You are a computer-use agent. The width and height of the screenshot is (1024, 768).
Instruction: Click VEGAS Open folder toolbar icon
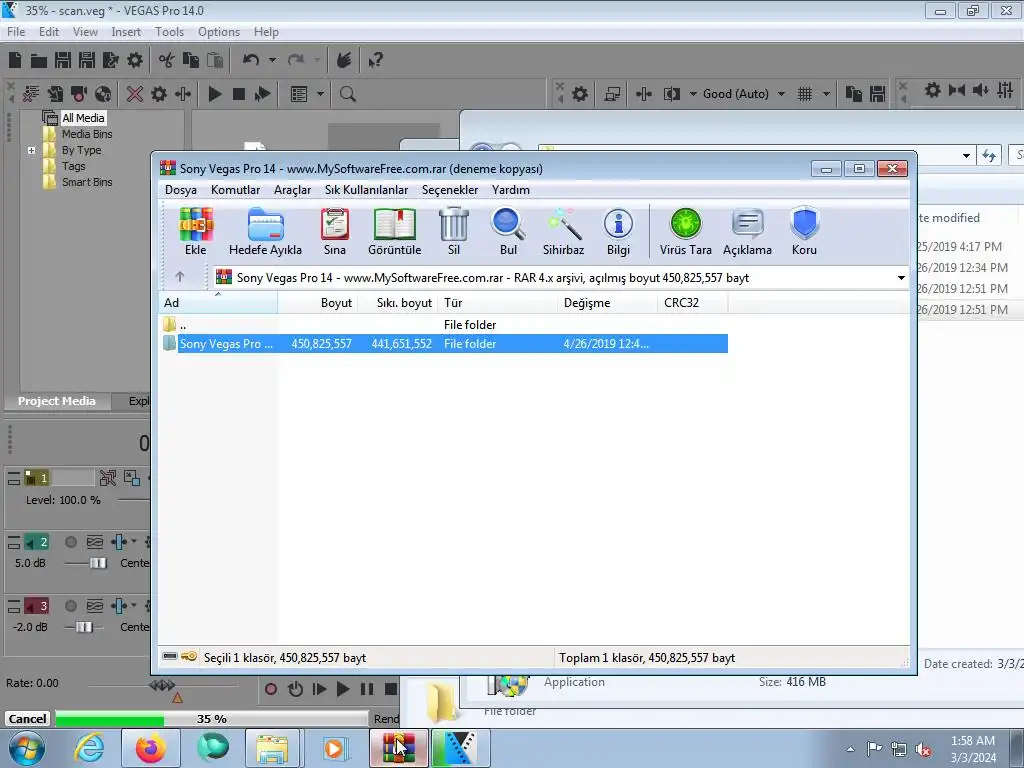pos(39,61)
